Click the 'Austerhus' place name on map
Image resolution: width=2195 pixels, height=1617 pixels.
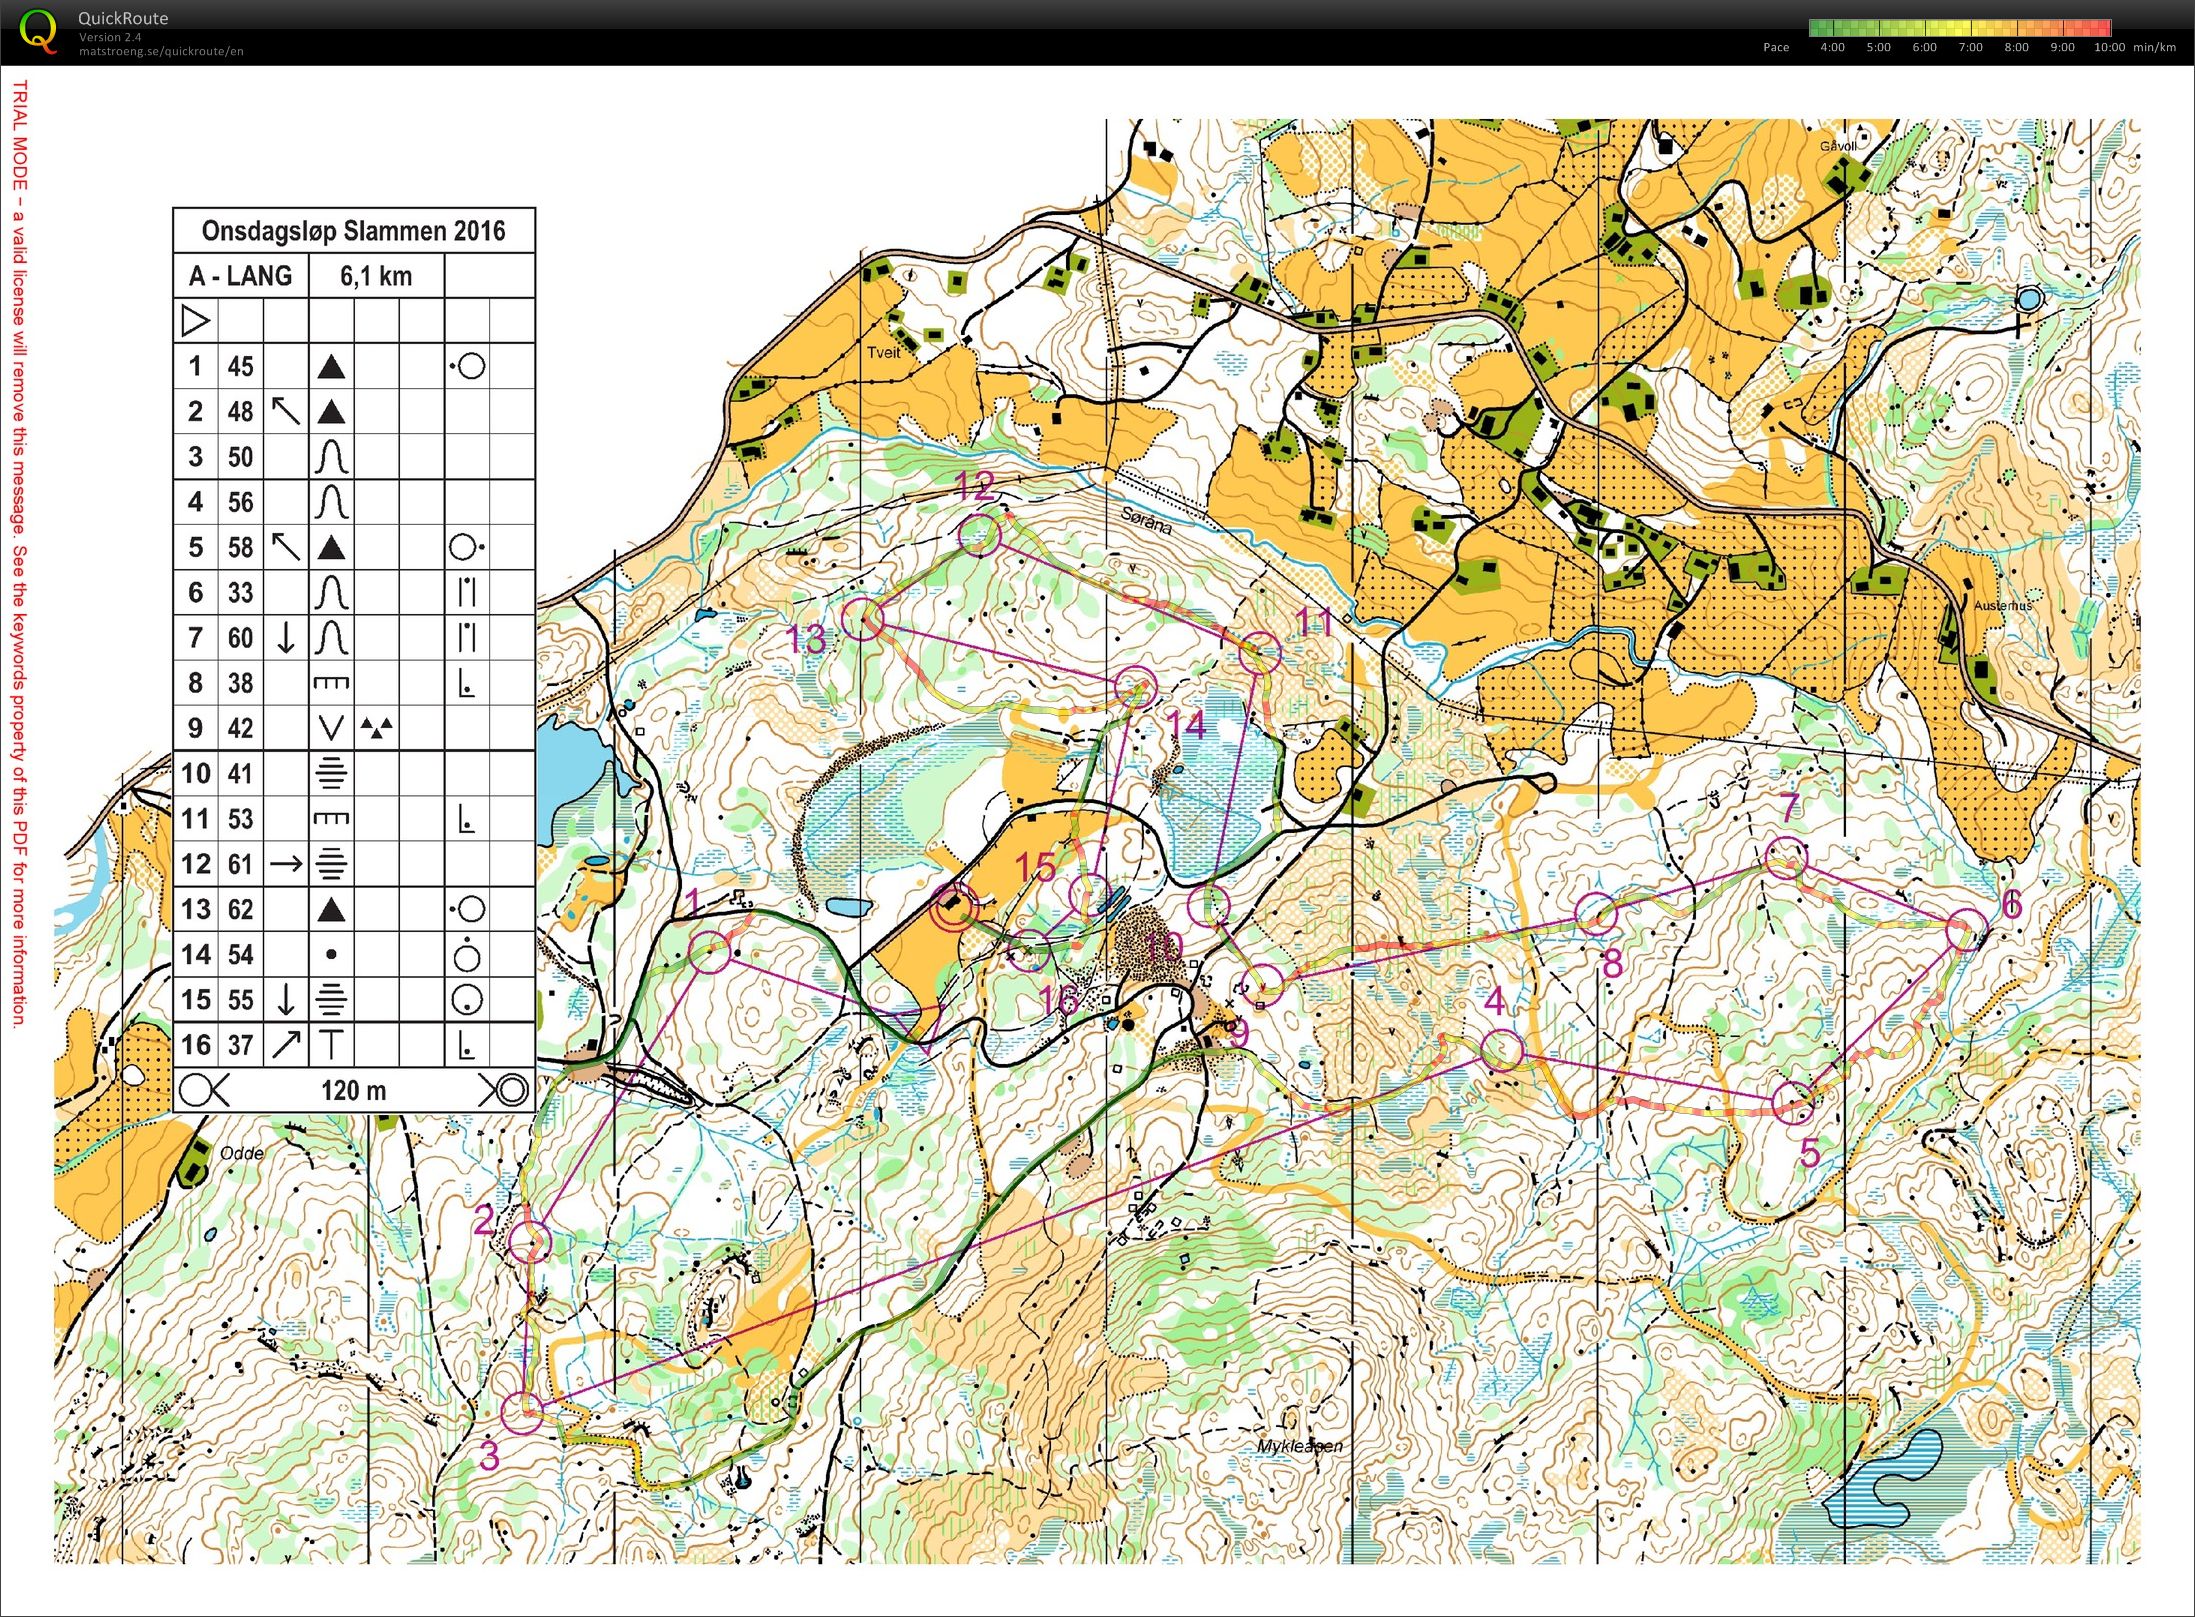[x=2003, y=605]
